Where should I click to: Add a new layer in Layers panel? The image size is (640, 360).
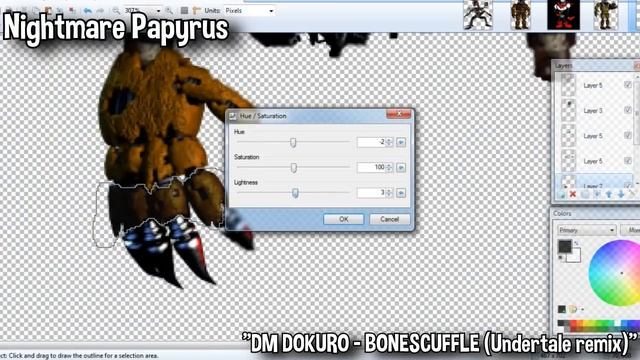(x=561, y=195)
